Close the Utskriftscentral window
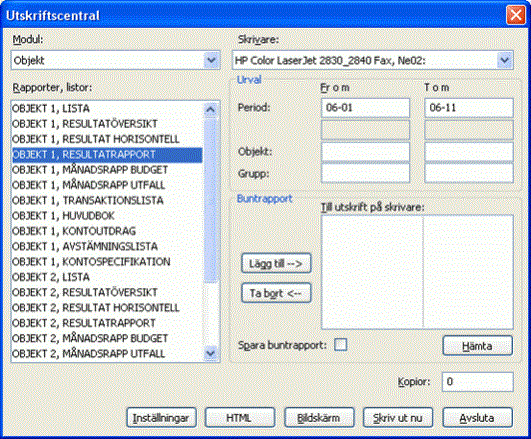 click(515, 15)
